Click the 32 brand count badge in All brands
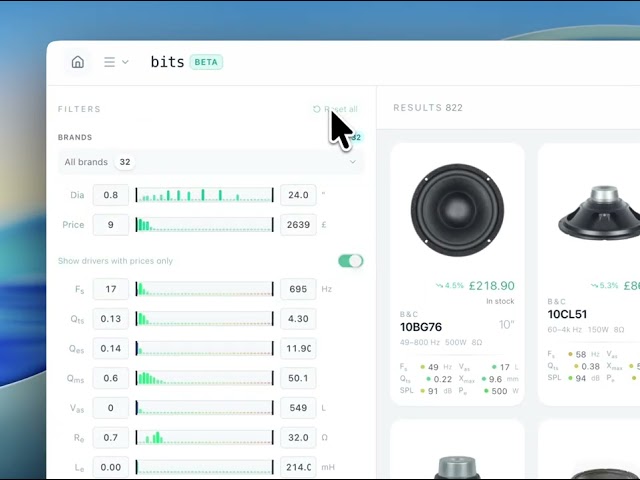 click(x=125, y=162)
